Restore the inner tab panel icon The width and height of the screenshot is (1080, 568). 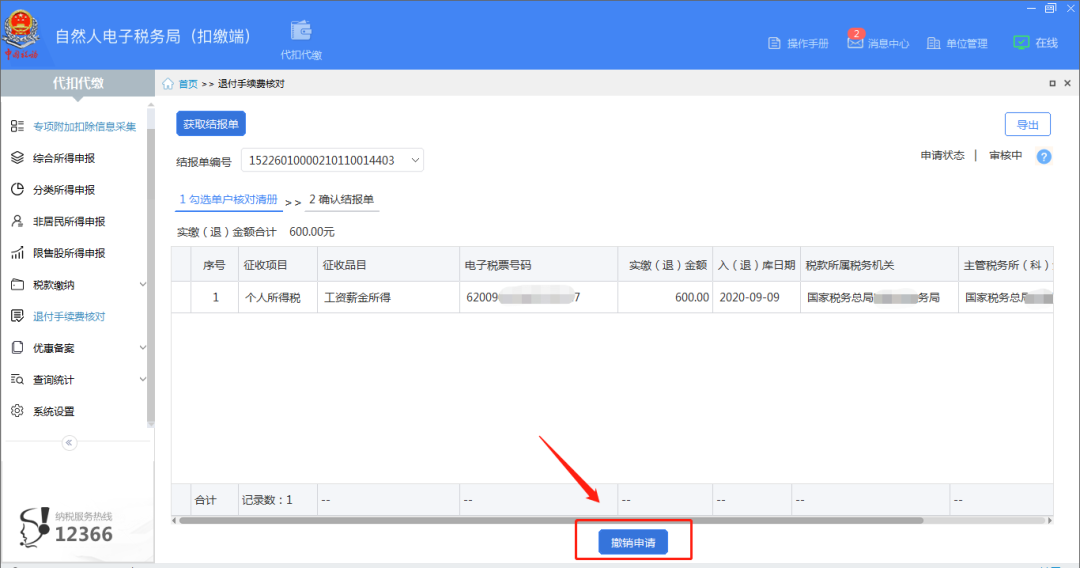click(1052, 83)
